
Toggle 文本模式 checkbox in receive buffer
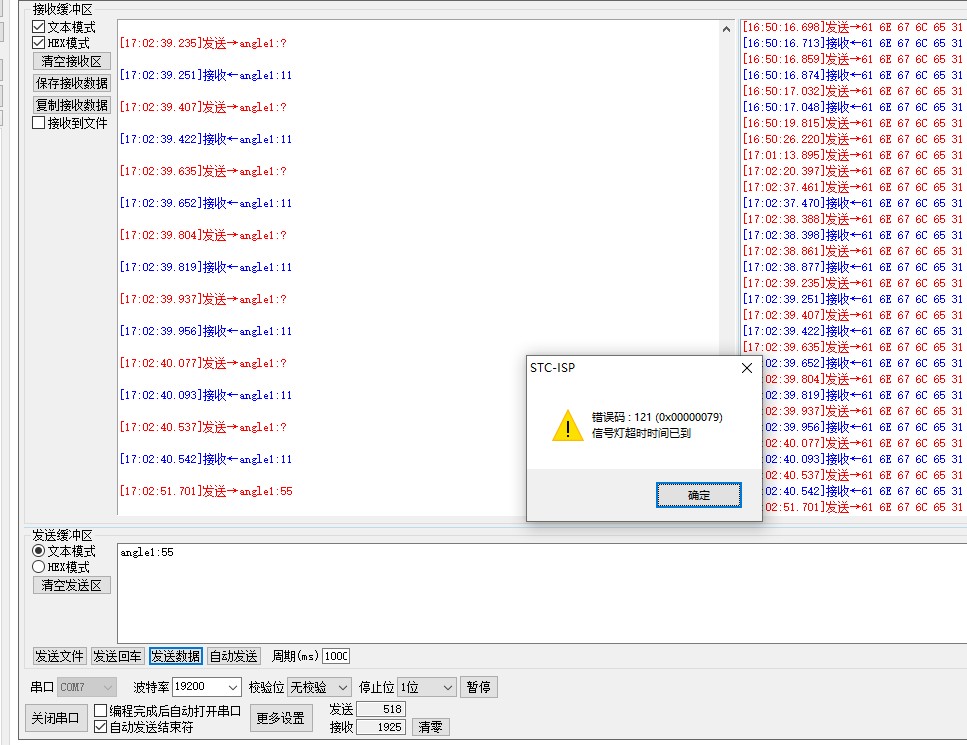(39, 27)
